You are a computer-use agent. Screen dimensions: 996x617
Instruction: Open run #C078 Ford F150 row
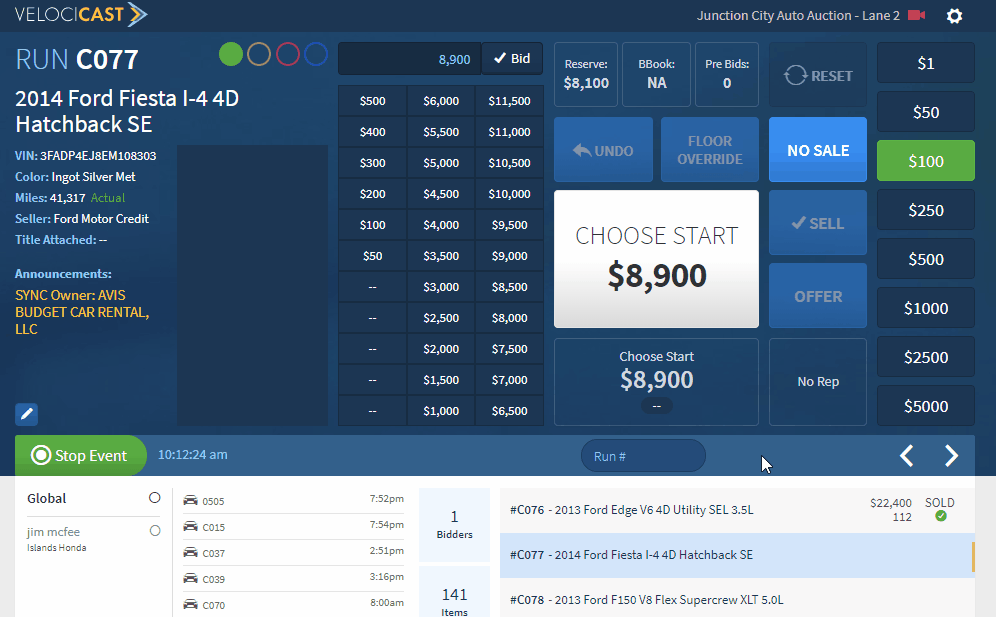pyautogui.click(x=737, y=599)
